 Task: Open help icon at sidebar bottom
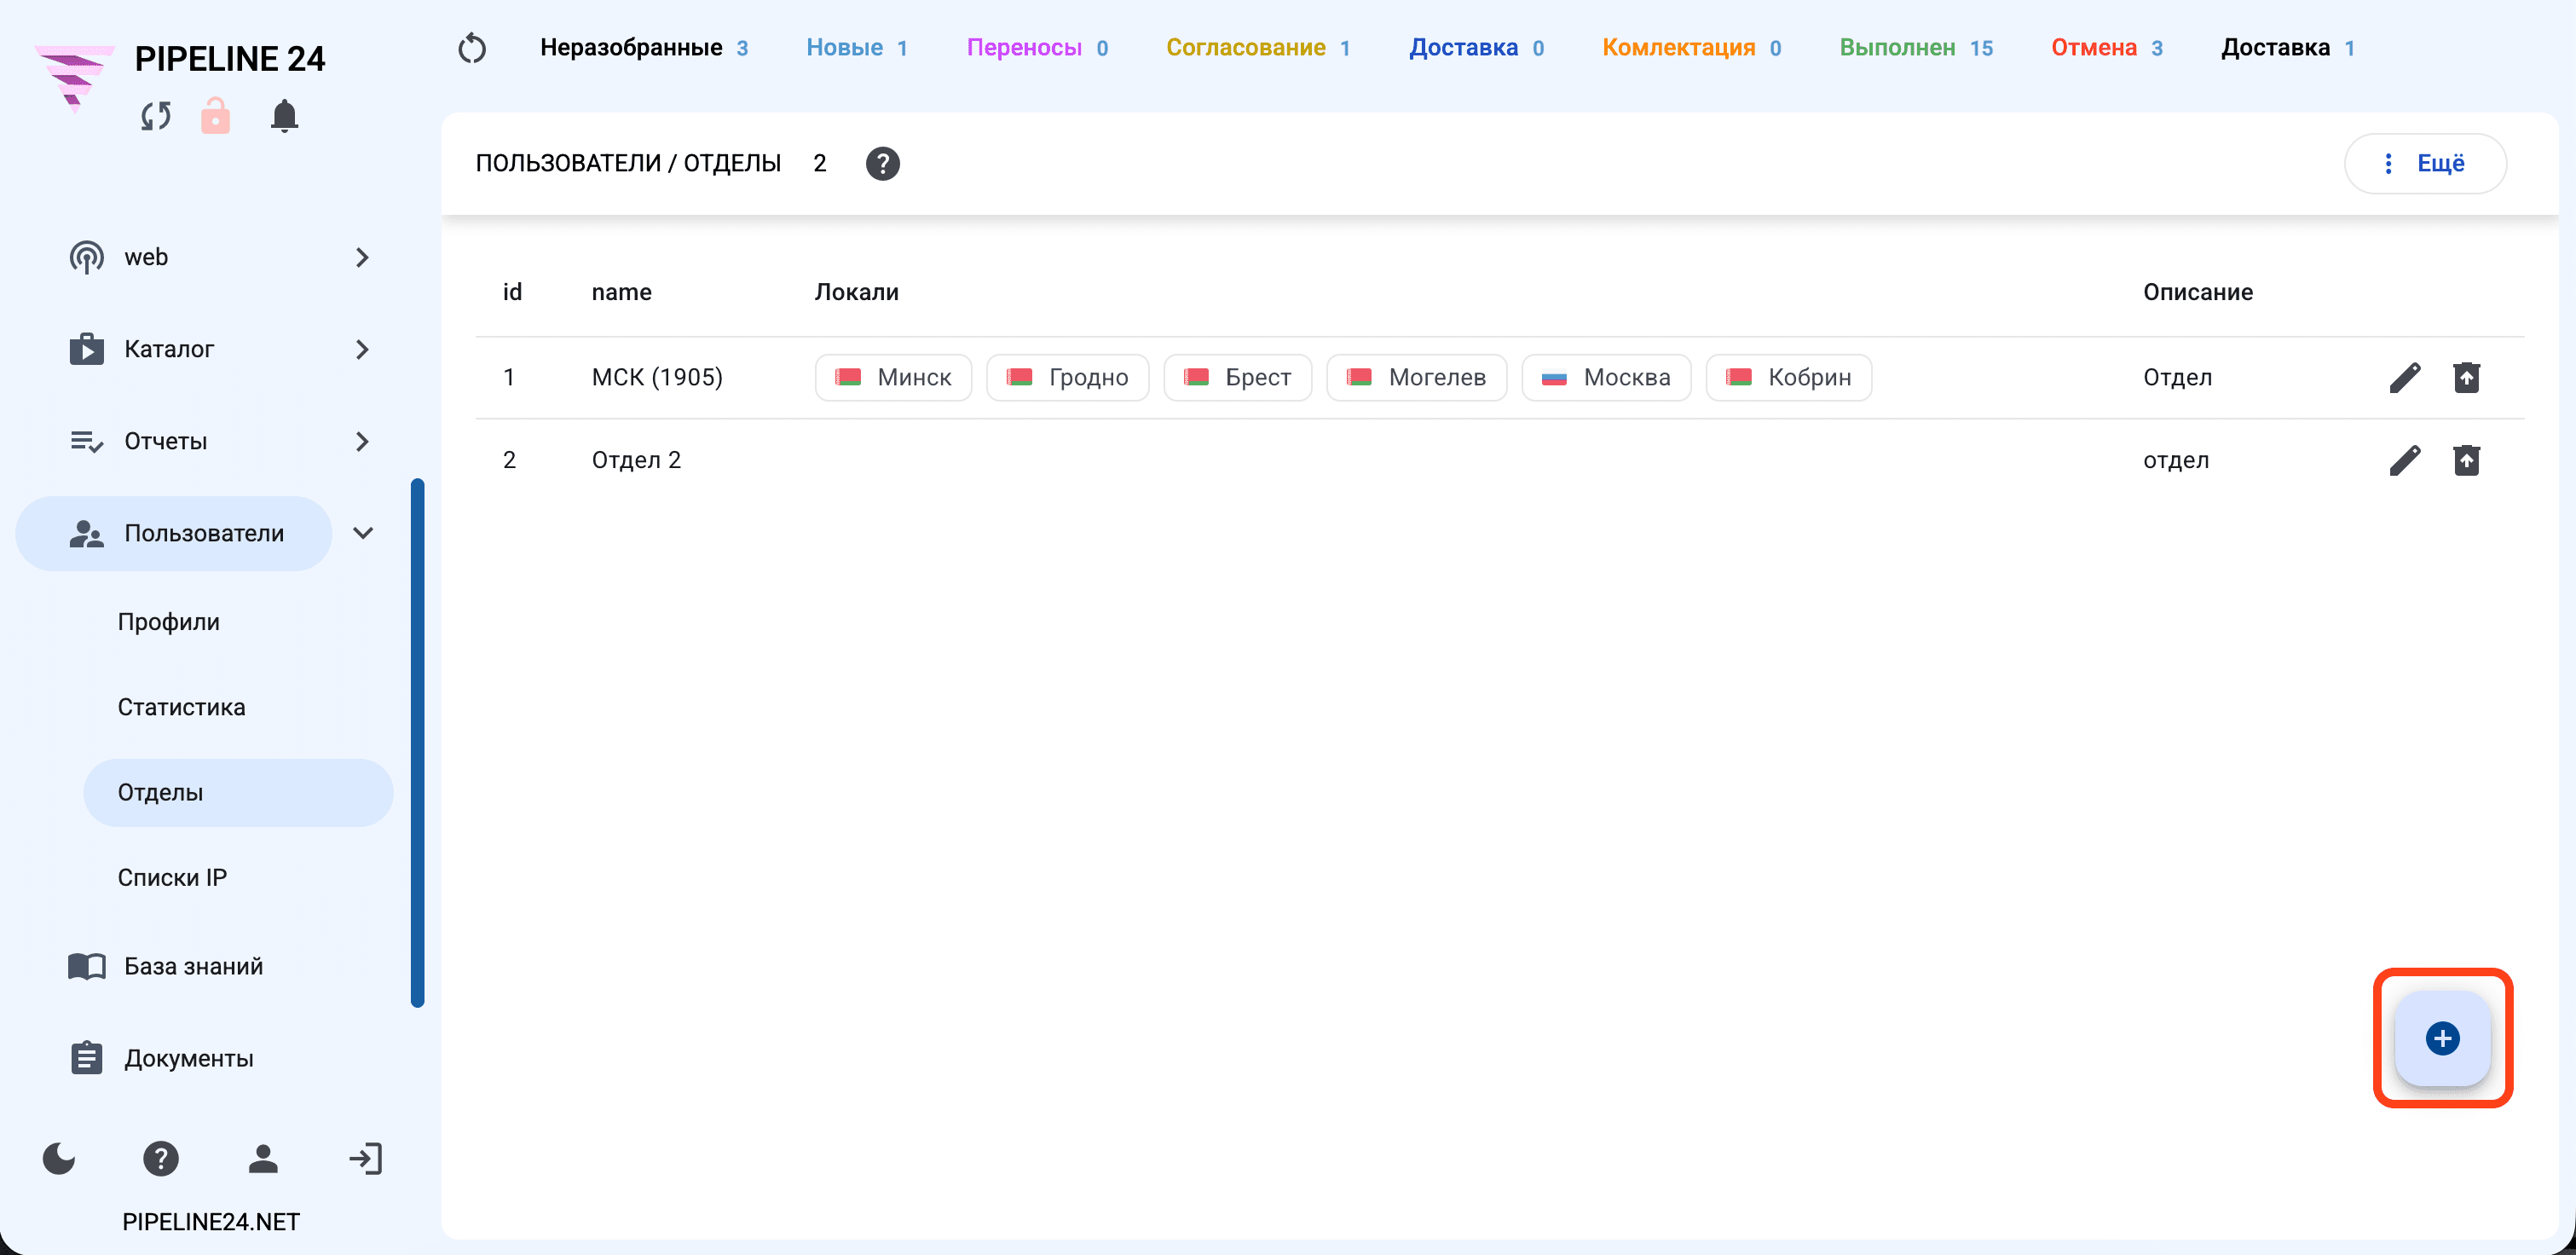tap(161, 1159)
